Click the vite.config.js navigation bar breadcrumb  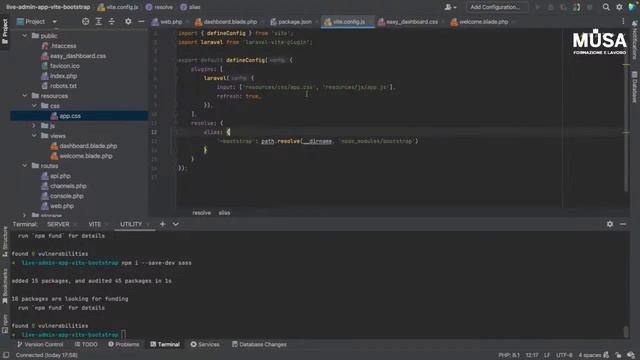coord(118,7)
